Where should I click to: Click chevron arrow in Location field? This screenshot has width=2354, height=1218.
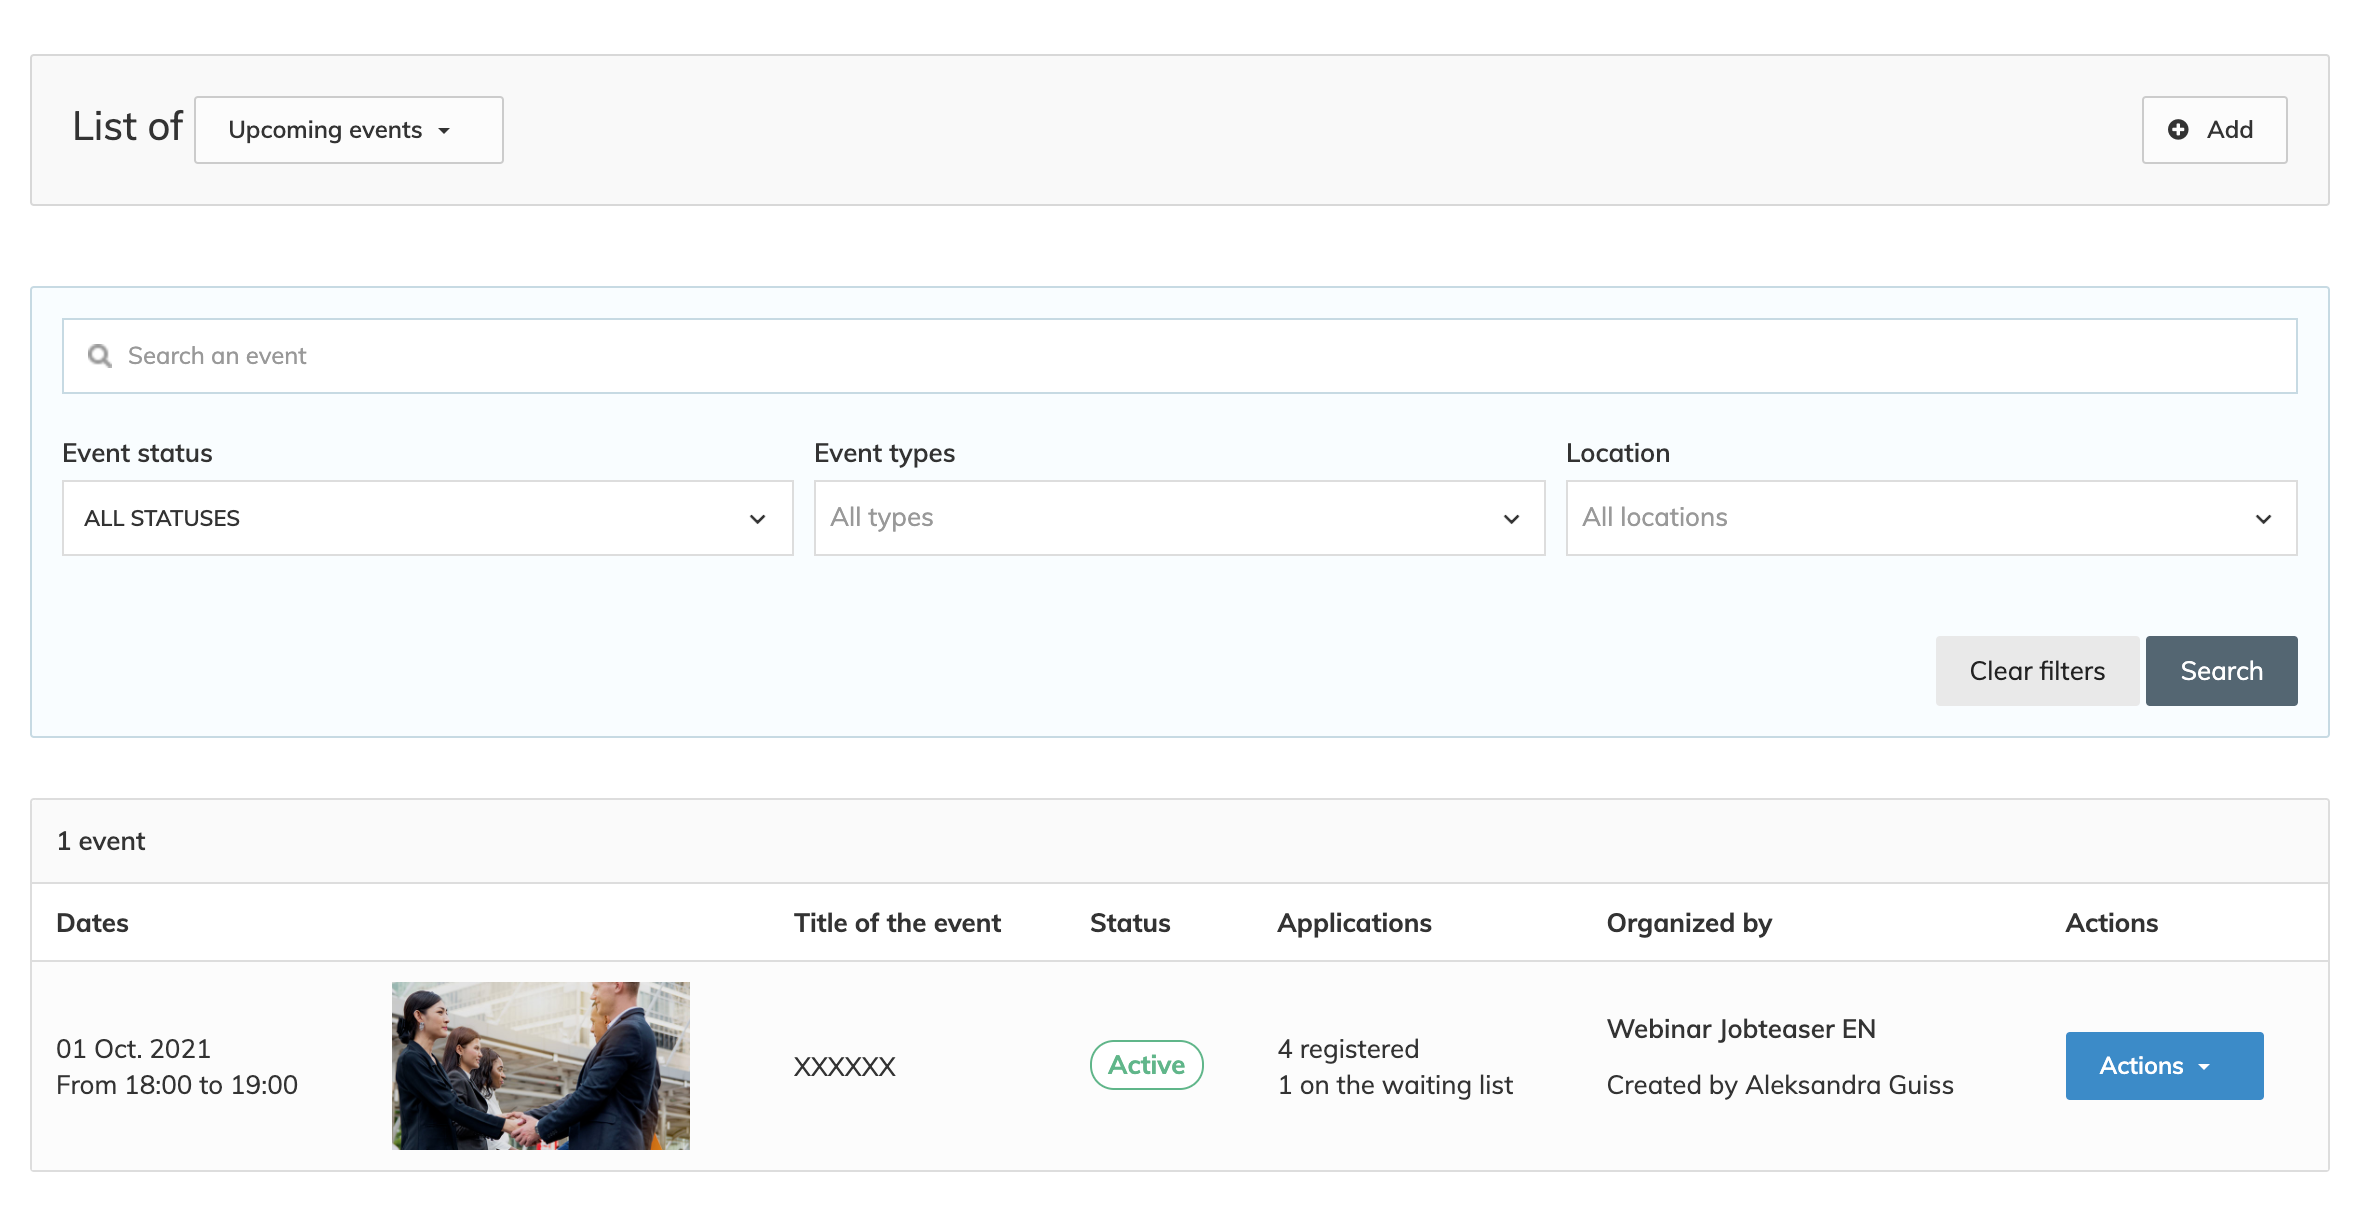click(2263, 519)
